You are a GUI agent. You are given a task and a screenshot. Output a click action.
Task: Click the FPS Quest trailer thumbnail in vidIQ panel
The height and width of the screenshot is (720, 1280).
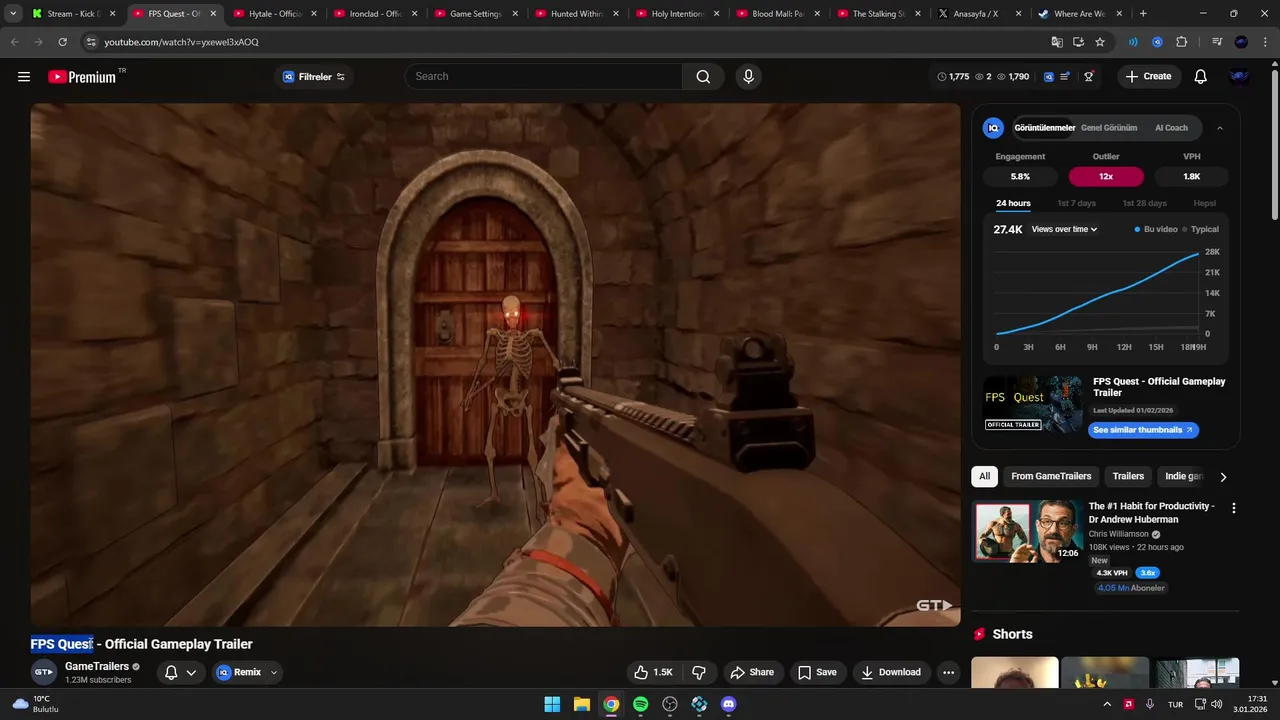1033,404
